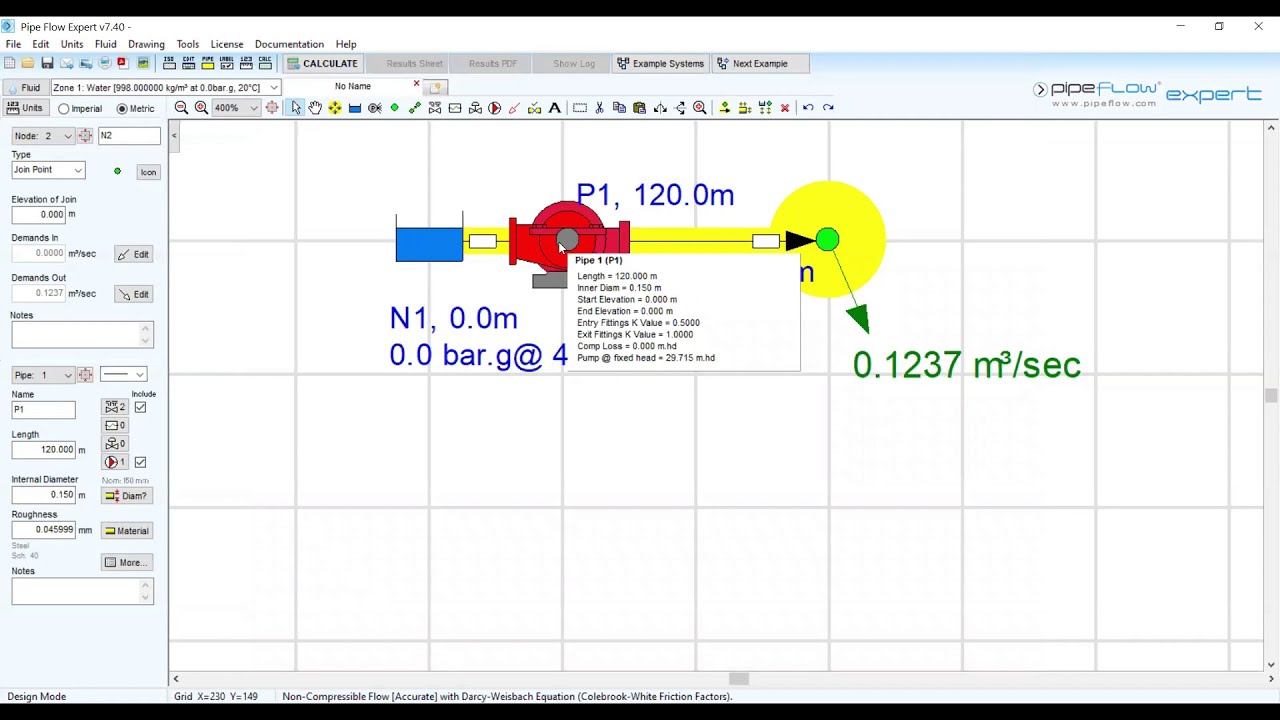Open the File menu
The image size is (1280, 720).
13,44
